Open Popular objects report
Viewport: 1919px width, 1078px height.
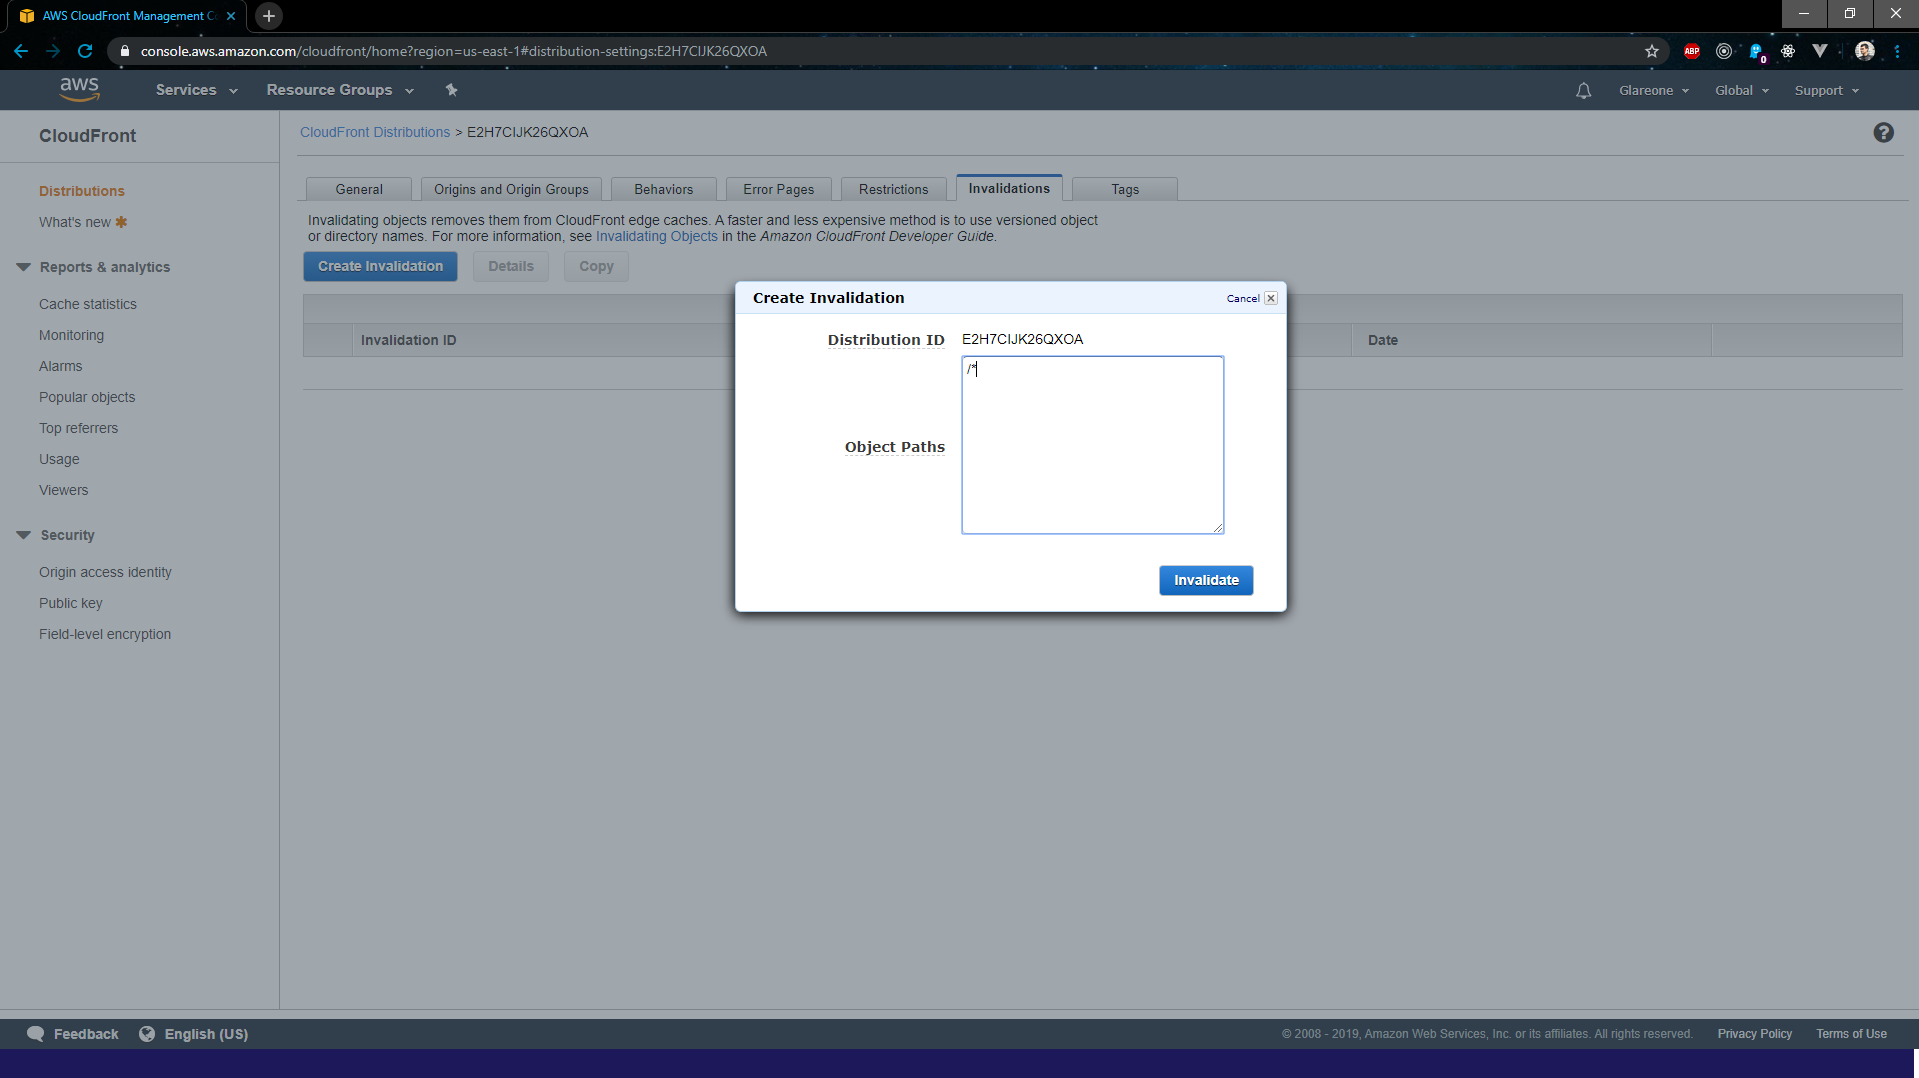coord(87,397)
